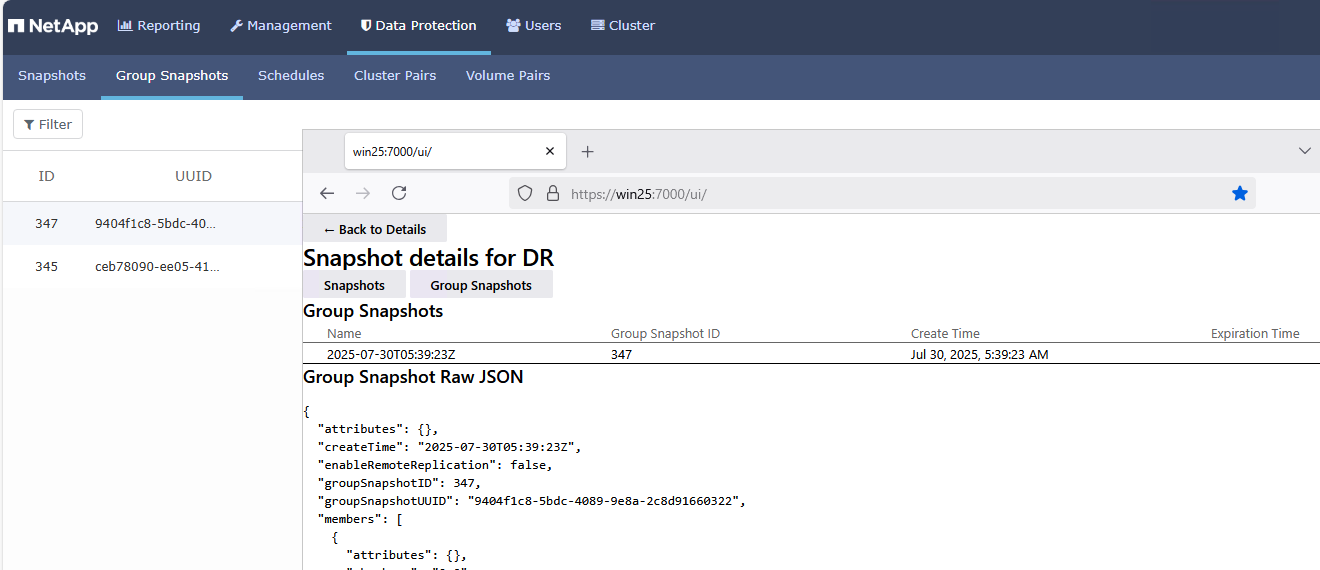Screen dimensions: 1320x570
Task: Click the Snapshot details for DR heading
Action: pyautogui.click(x=429, y=257)
